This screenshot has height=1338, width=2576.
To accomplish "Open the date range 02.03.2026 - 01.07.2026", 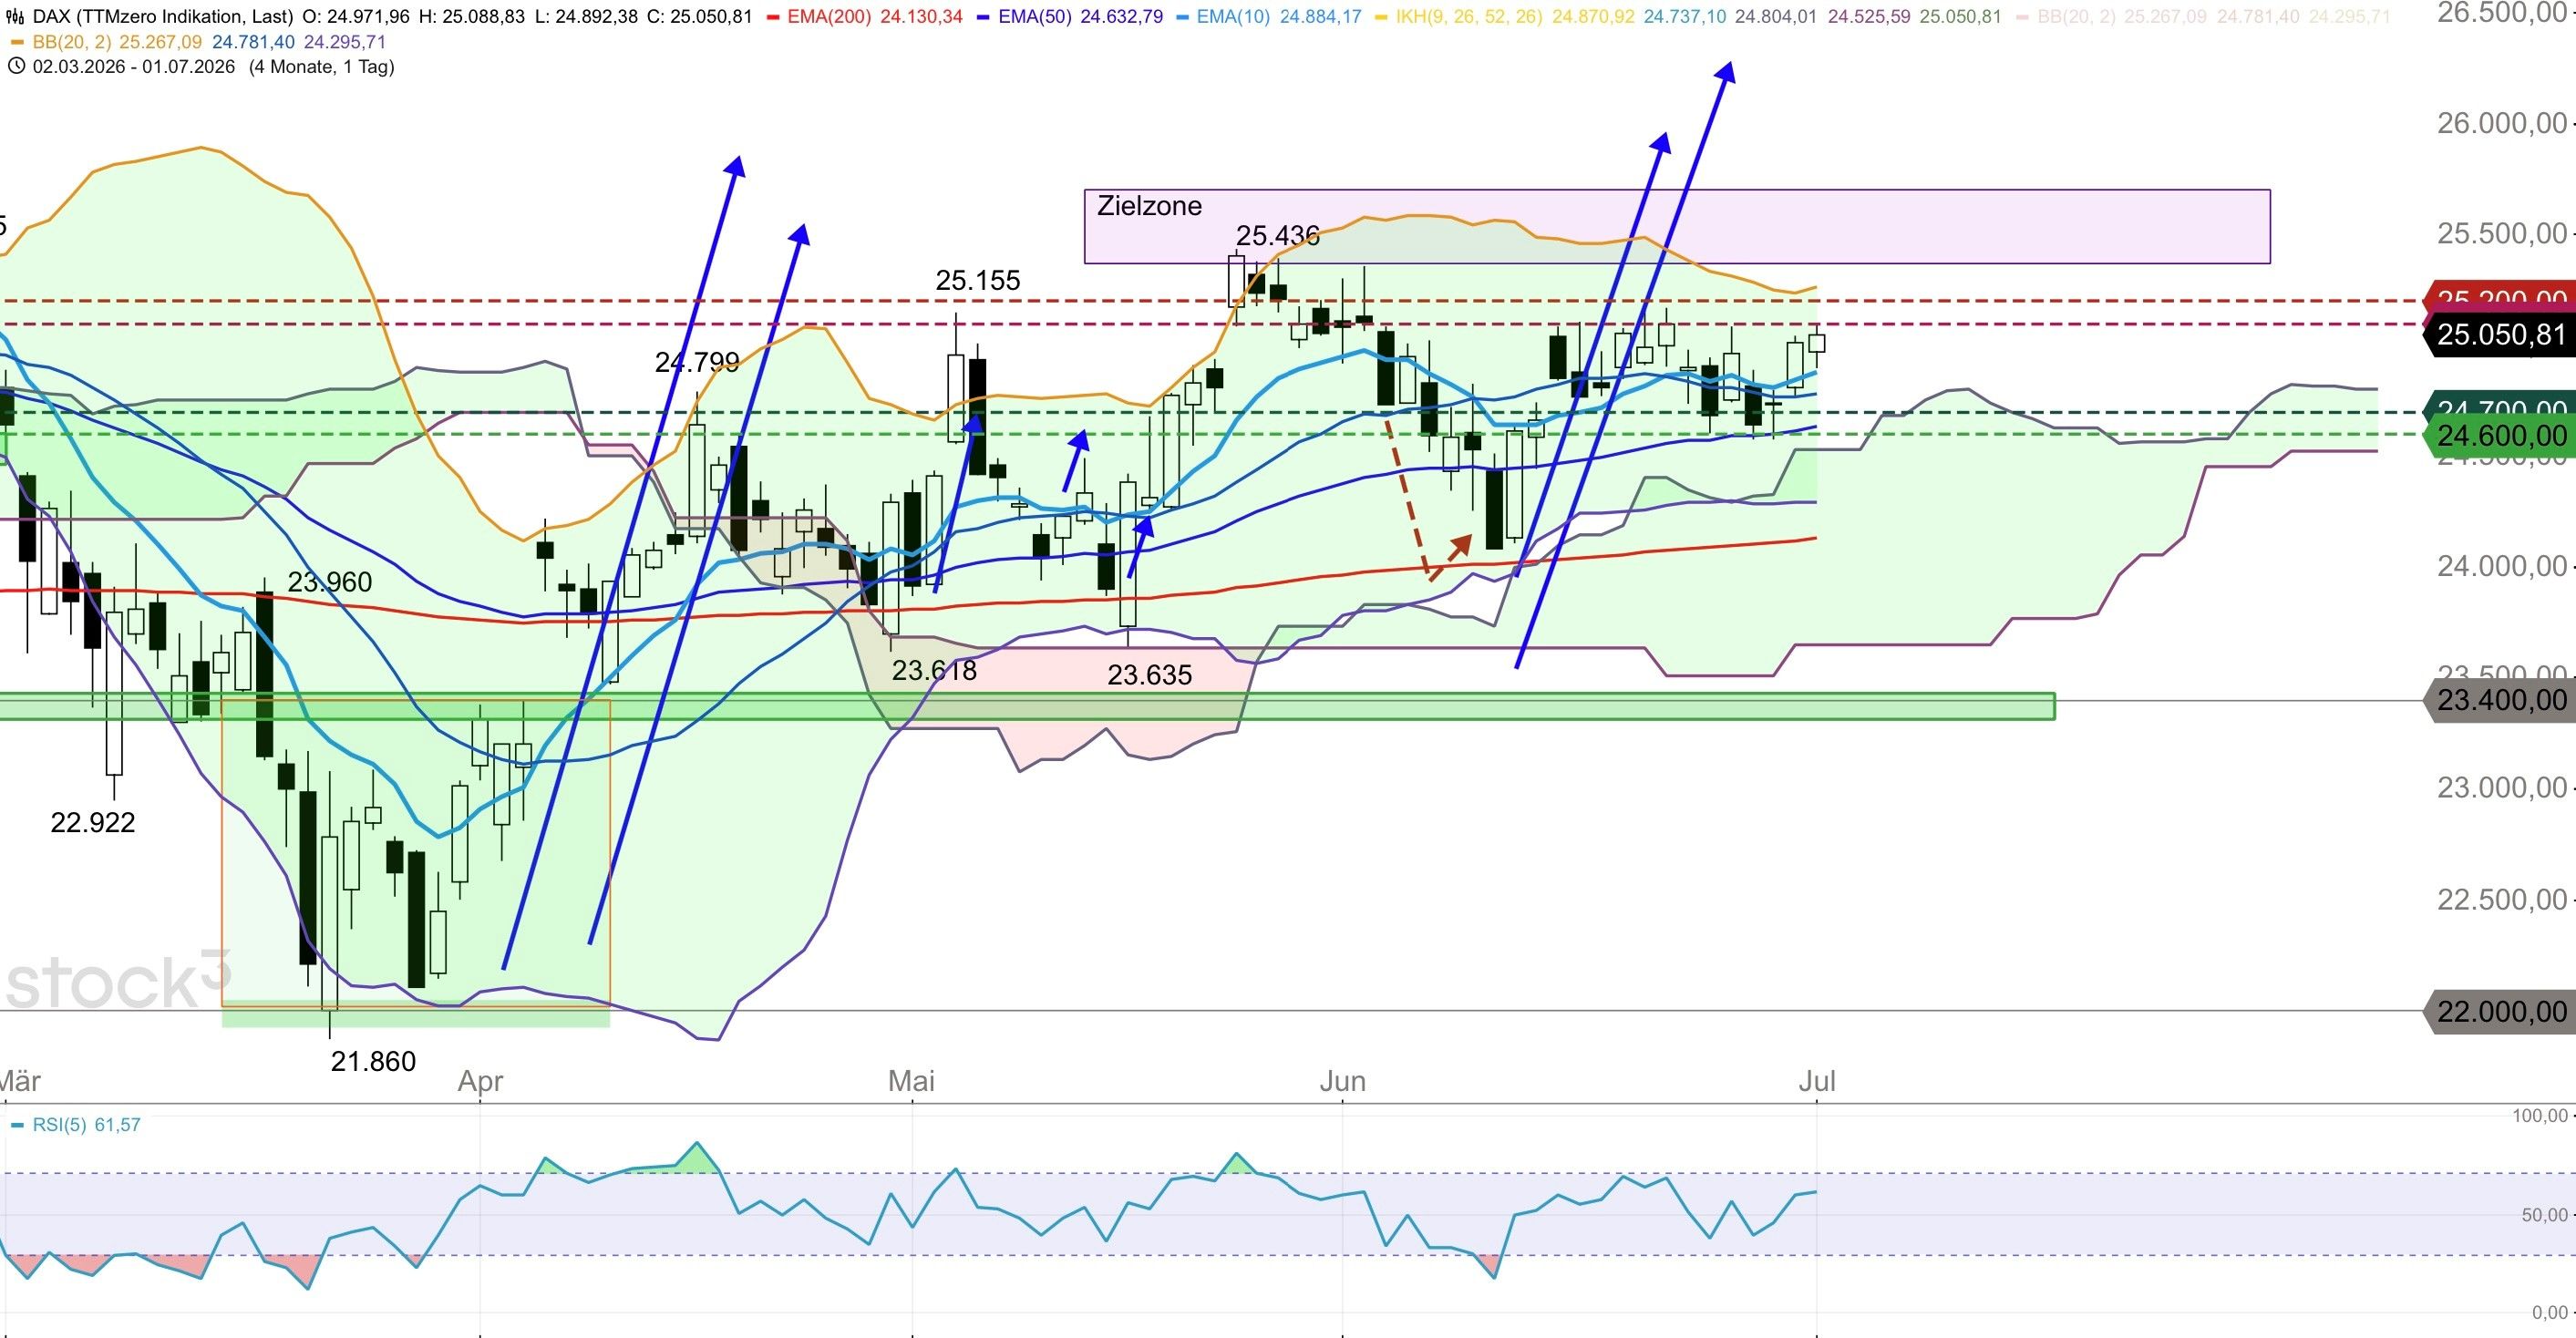I will (134, 66).
